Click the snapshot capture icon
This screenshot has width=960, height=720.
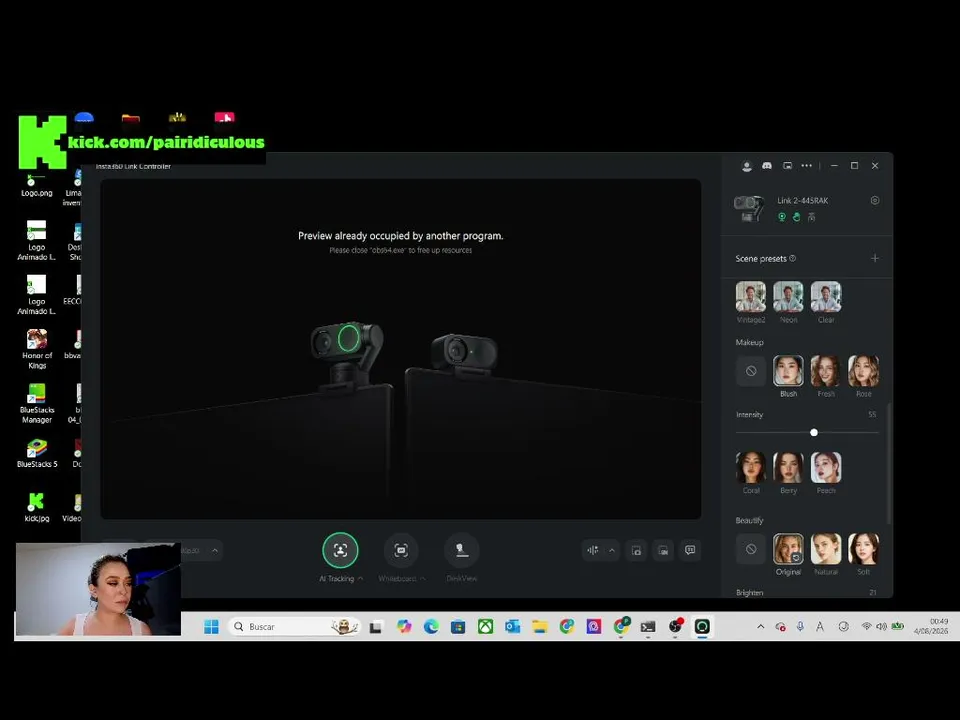click(637, 550)
